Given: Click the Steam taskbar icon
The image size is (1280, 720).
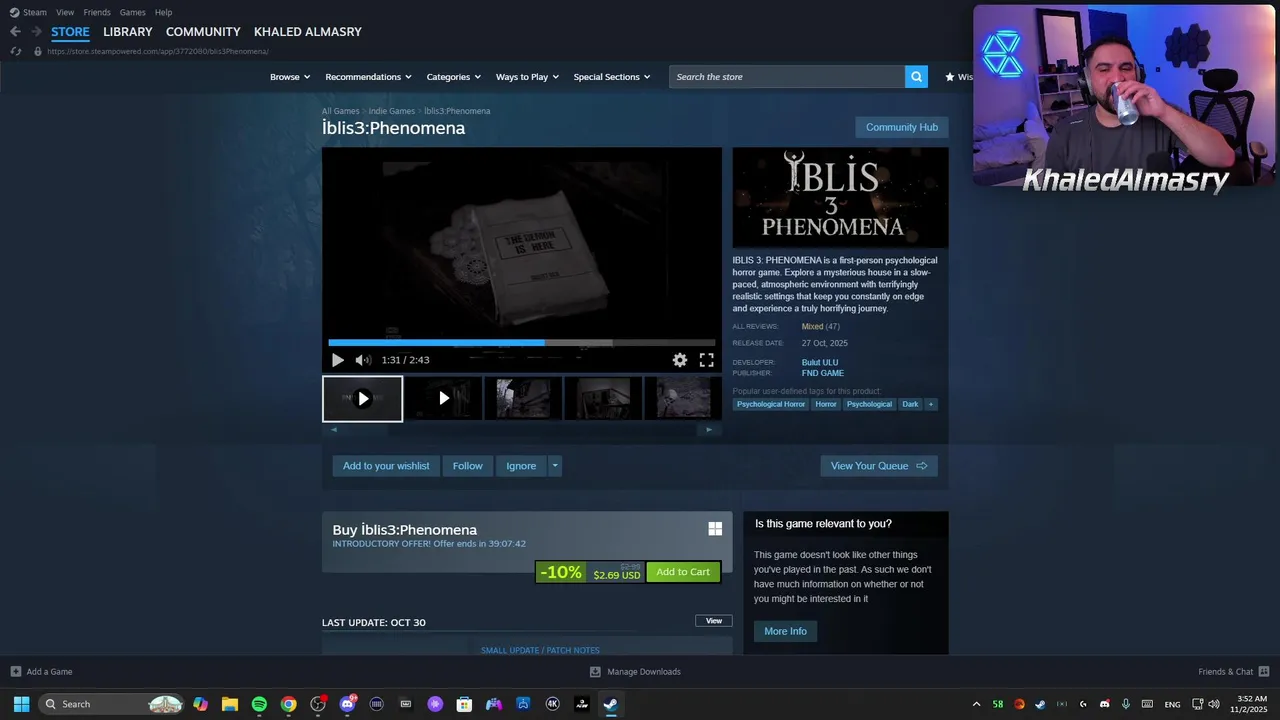Looking at the screenshot, I should [x=610, y=704].
